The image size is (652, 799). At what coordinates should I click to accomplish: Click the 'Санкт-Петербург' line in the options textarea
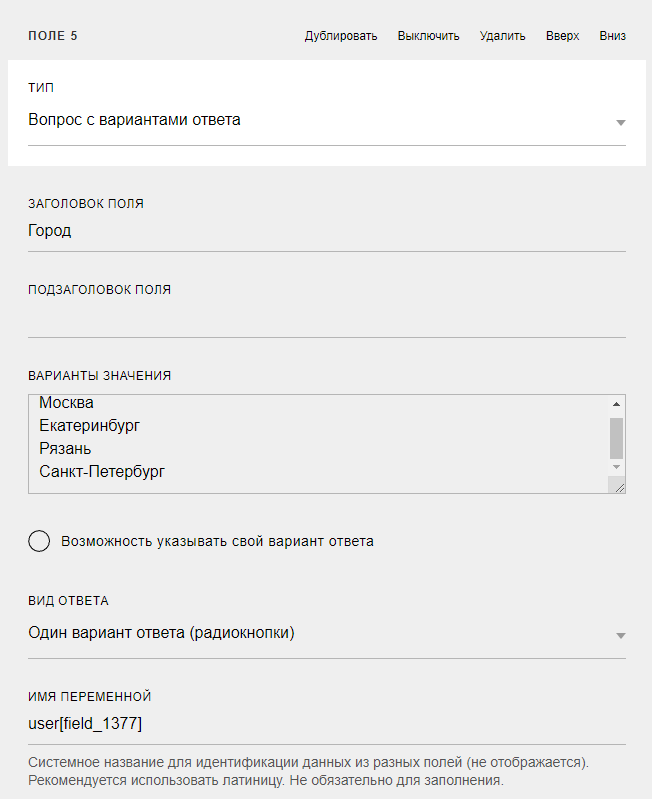click(x=102, y=472)
